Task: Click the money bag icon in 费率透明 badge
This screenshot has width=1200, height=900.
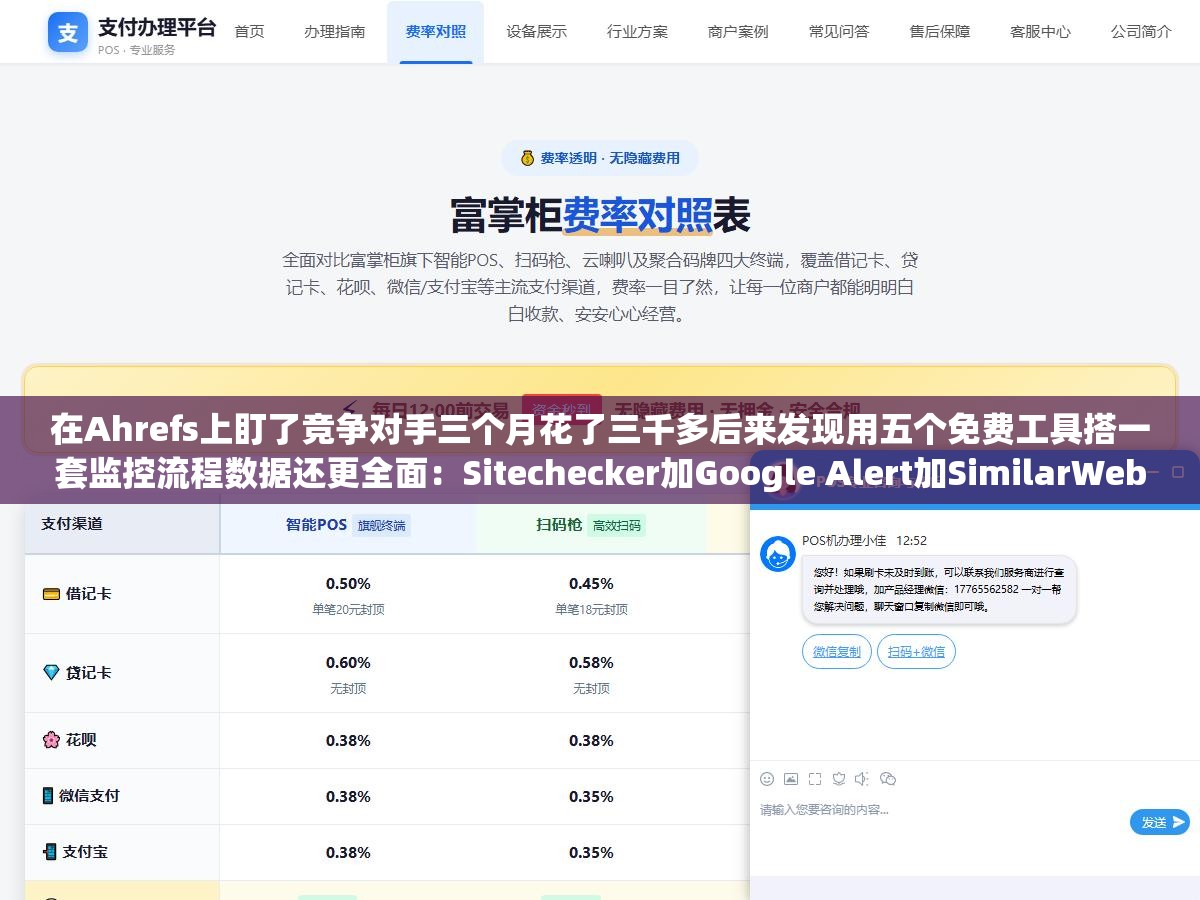Action: (527, 158)
